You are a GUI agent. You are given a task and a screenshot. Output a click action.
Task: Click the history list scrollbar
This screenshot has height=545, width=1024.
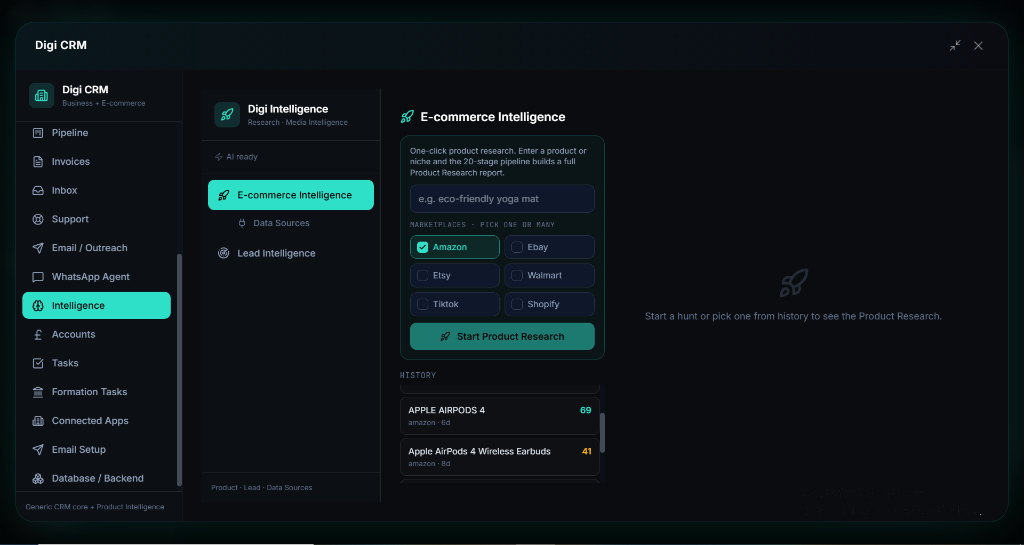pyautogui.click(x=602, y=433)
